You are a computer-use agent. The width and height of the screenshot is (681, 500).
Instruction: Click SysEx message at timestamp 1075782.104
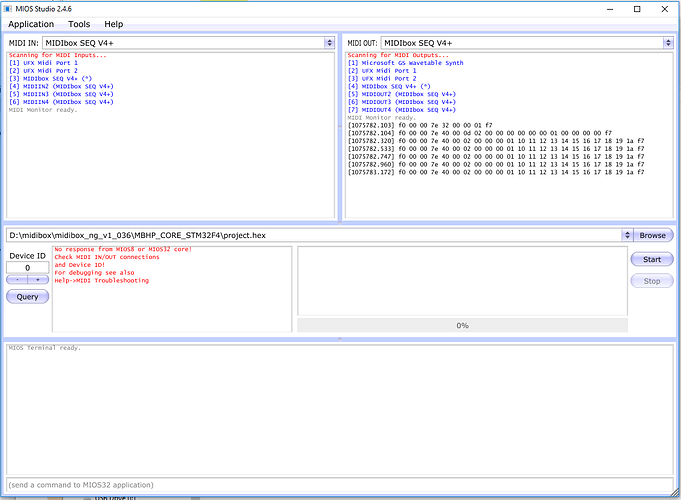pos(479,133)
